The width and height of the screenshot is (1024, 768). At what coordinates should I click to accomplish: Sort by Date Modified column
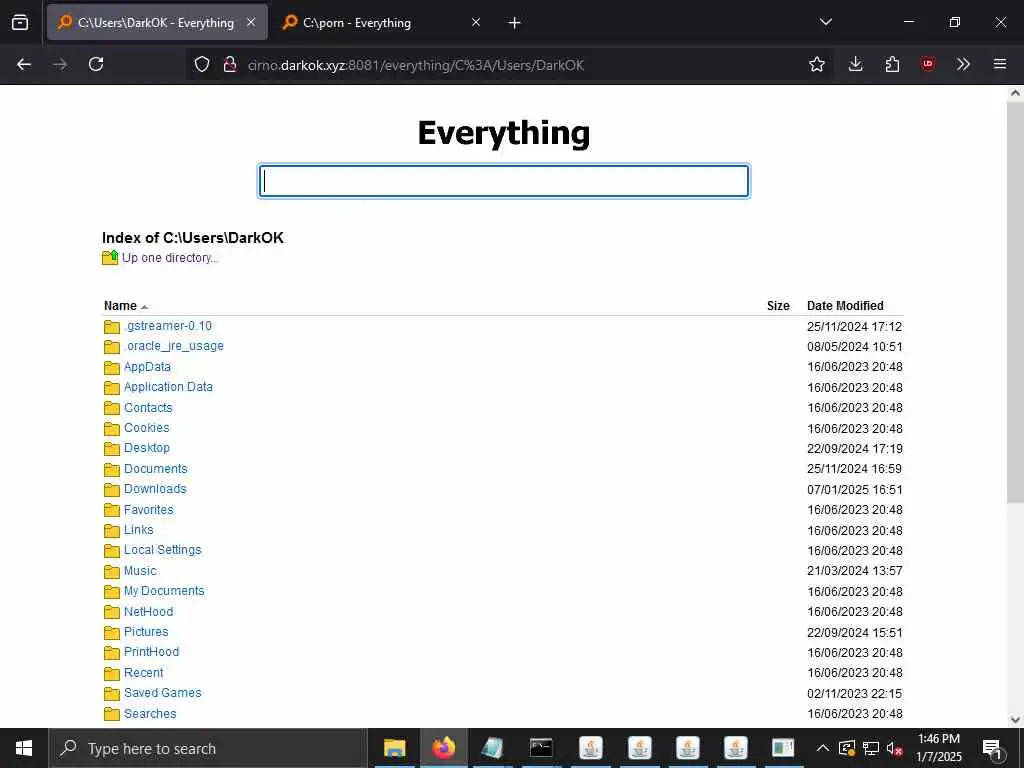point(845,306)
